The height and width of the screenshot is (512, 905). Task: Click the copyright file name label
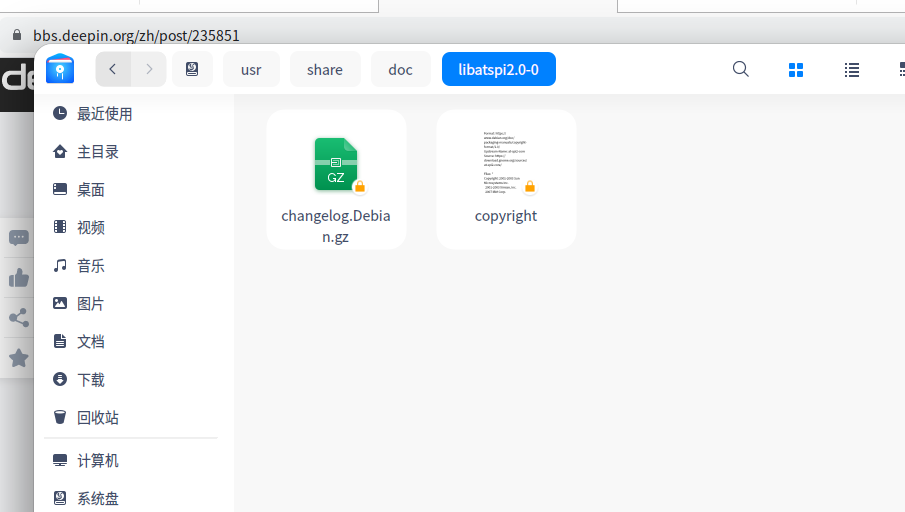coord(506,216)
